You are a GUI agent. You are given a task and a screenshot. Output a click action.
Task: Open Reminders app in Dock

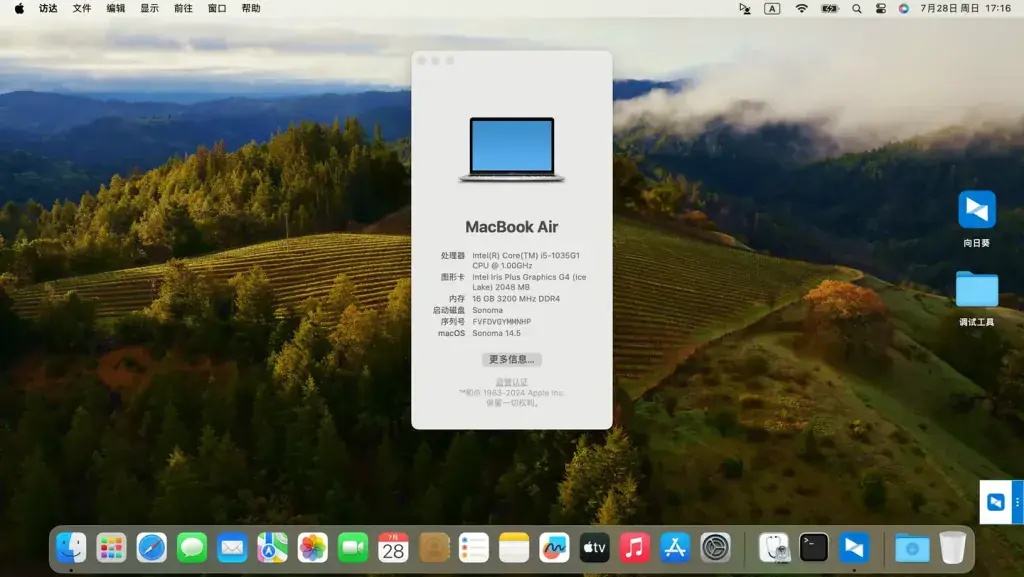474,547
